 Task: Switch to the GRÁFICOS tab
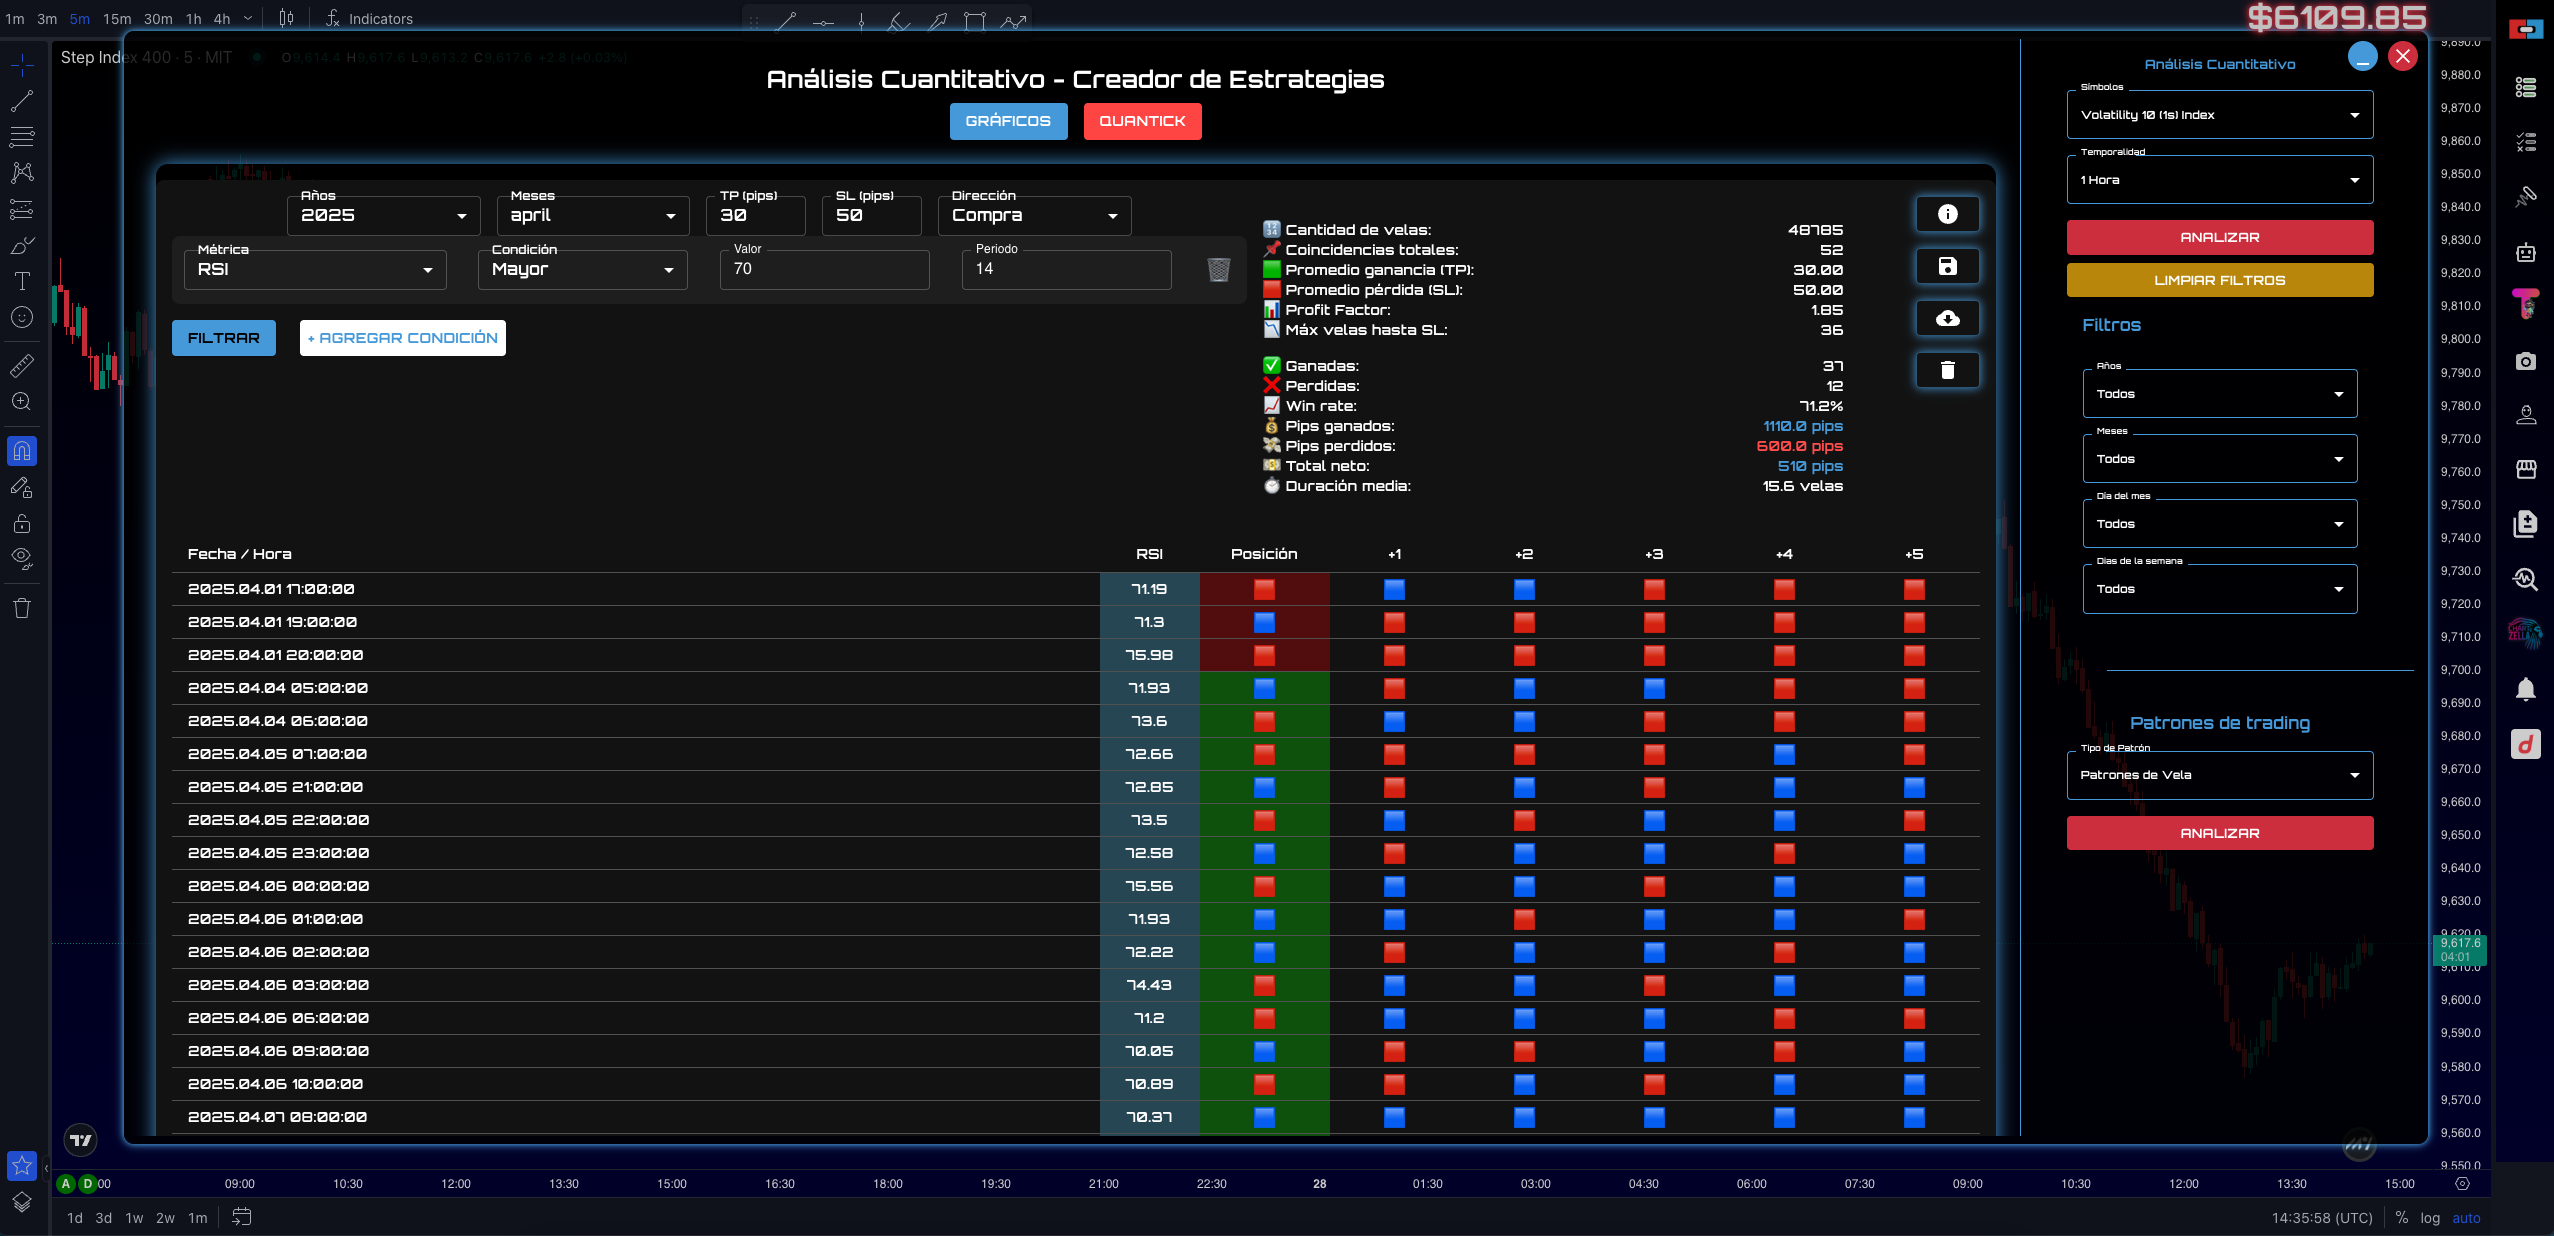1008,121
